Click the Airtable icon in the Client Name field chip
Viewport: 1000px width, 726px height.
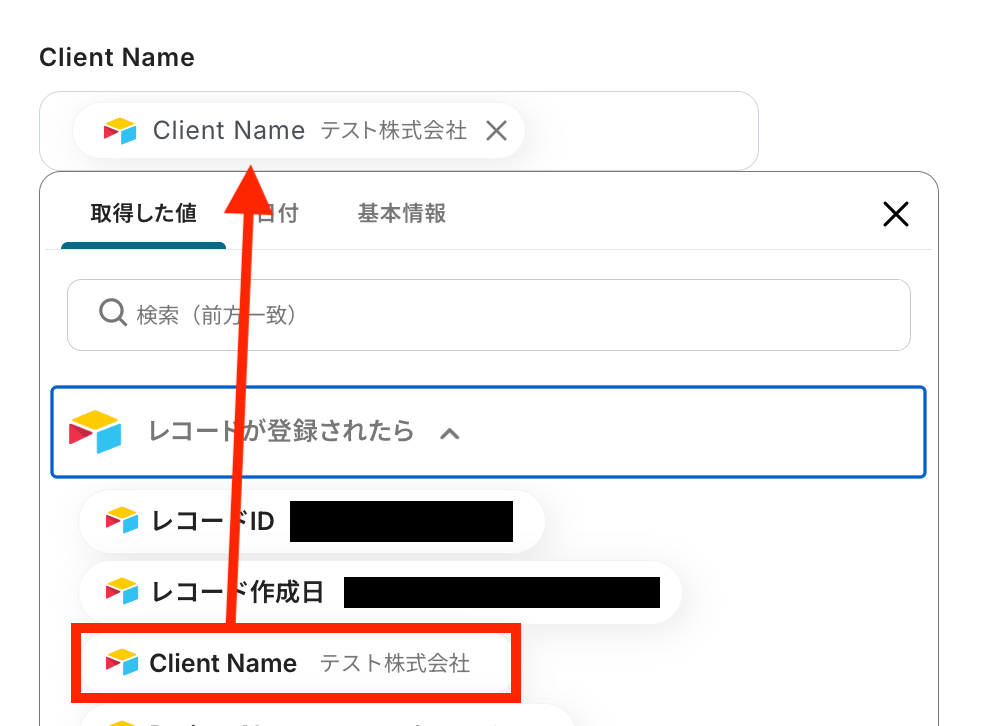click(120, 131)
